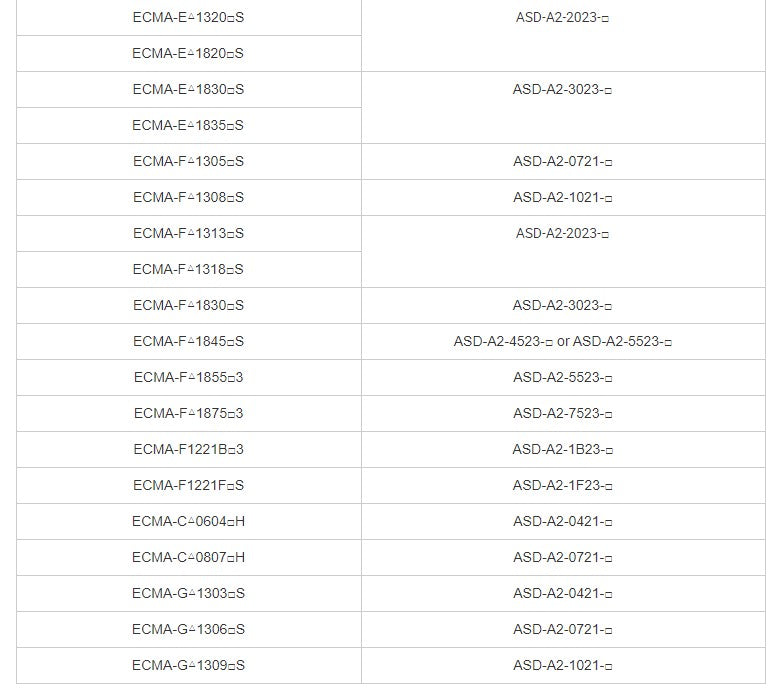Click the ECMA-C△0604□H motor entry
770x690 pixels.
coord(188,522)
